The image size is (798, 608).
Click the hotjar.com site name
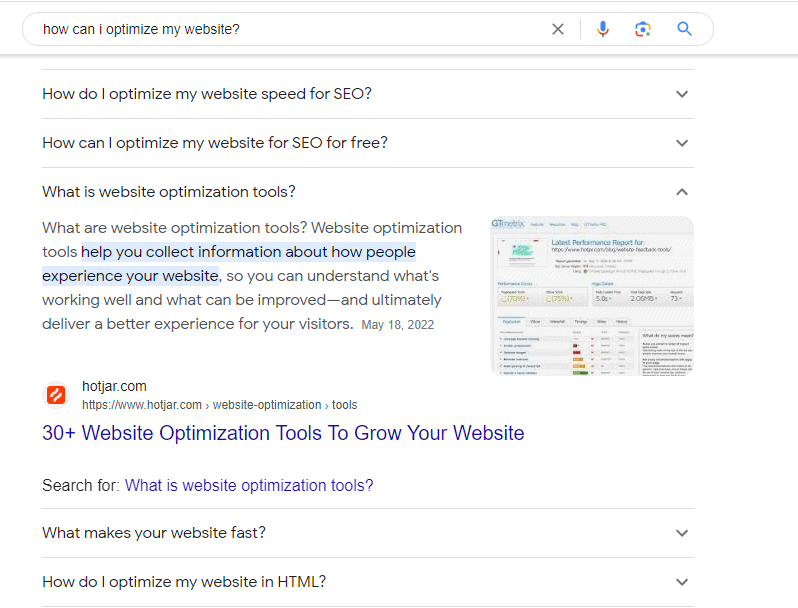[114, 386]
